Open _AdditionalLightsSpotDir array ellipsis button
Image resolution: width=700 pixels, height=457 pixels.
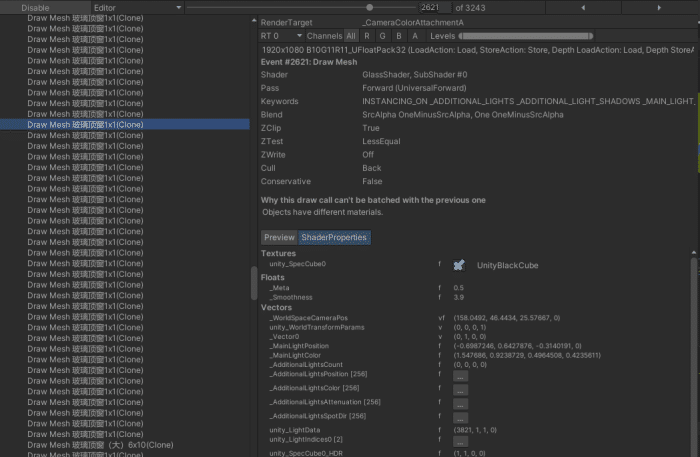pyautogui.click(x=460, y=418)
